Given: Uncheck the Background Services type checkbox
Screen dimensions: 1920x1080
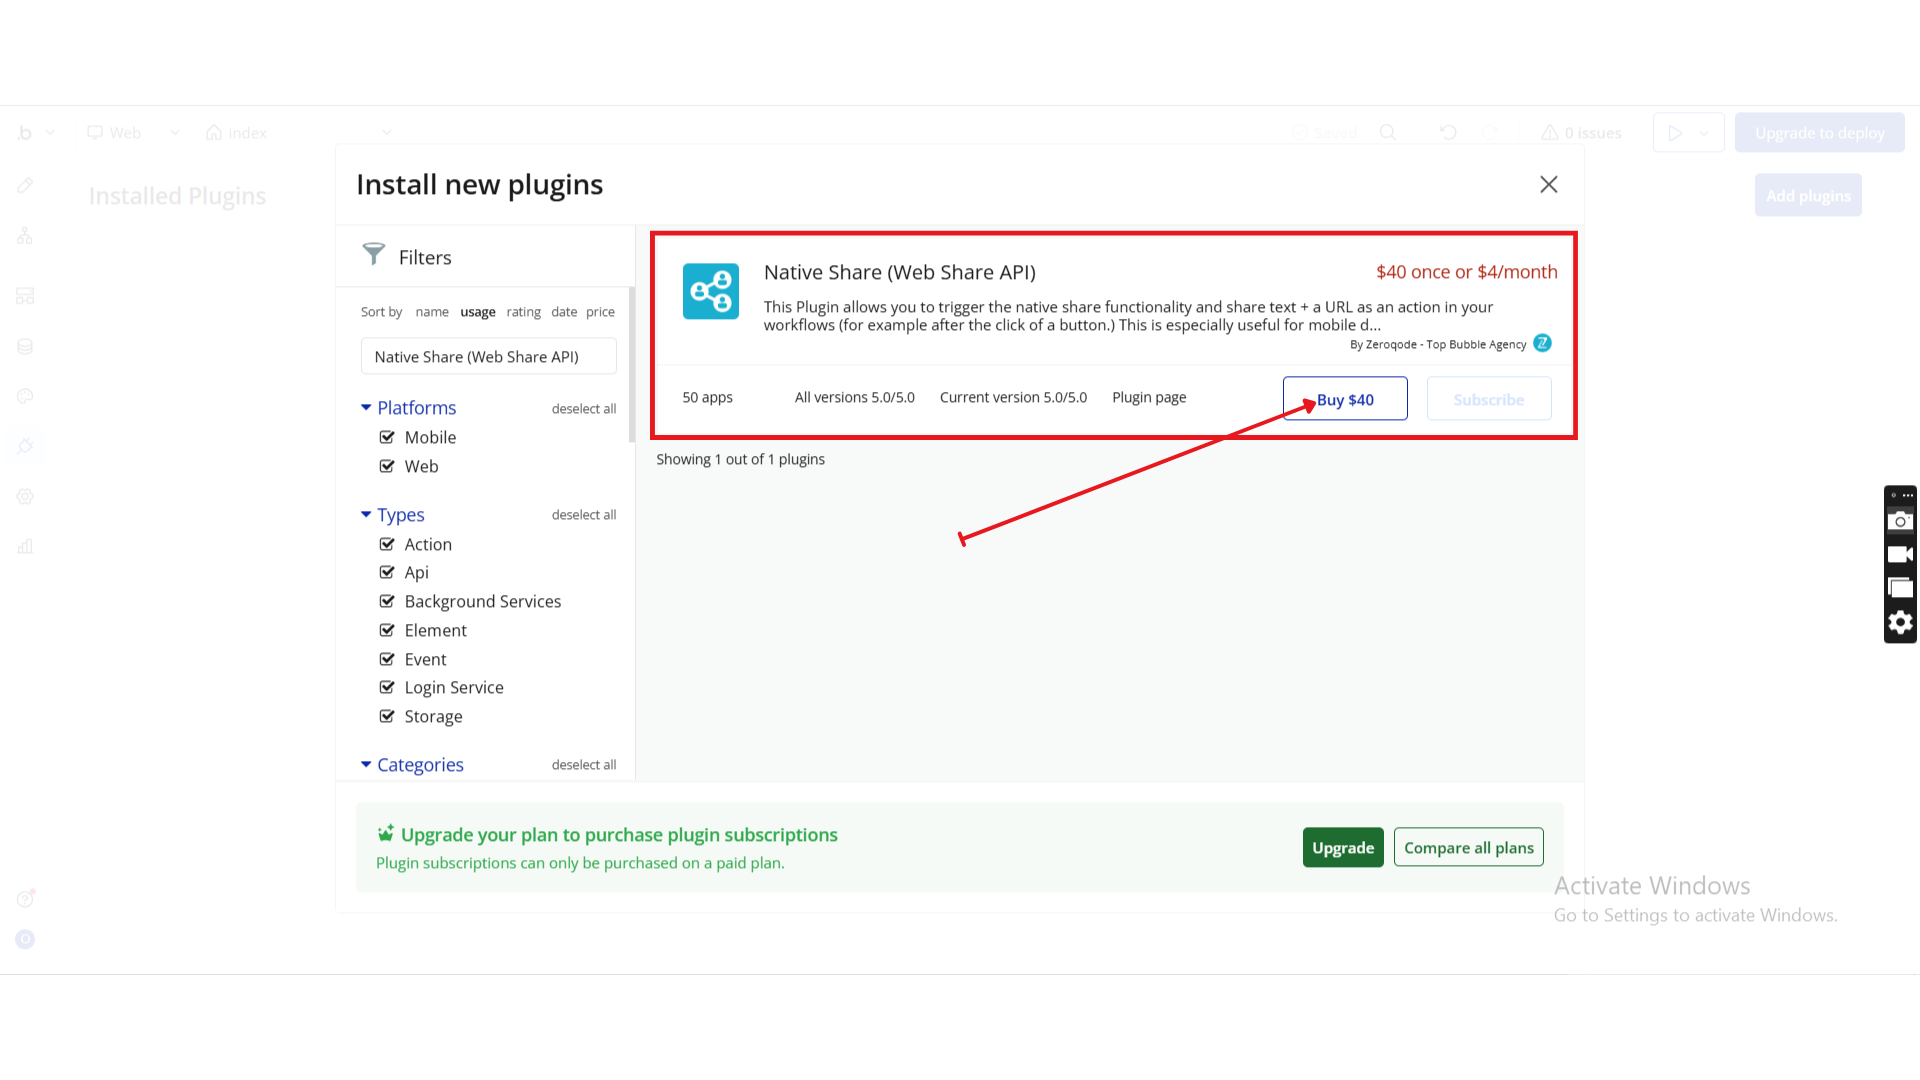Looking at the screenshot, I should (387, 601).
